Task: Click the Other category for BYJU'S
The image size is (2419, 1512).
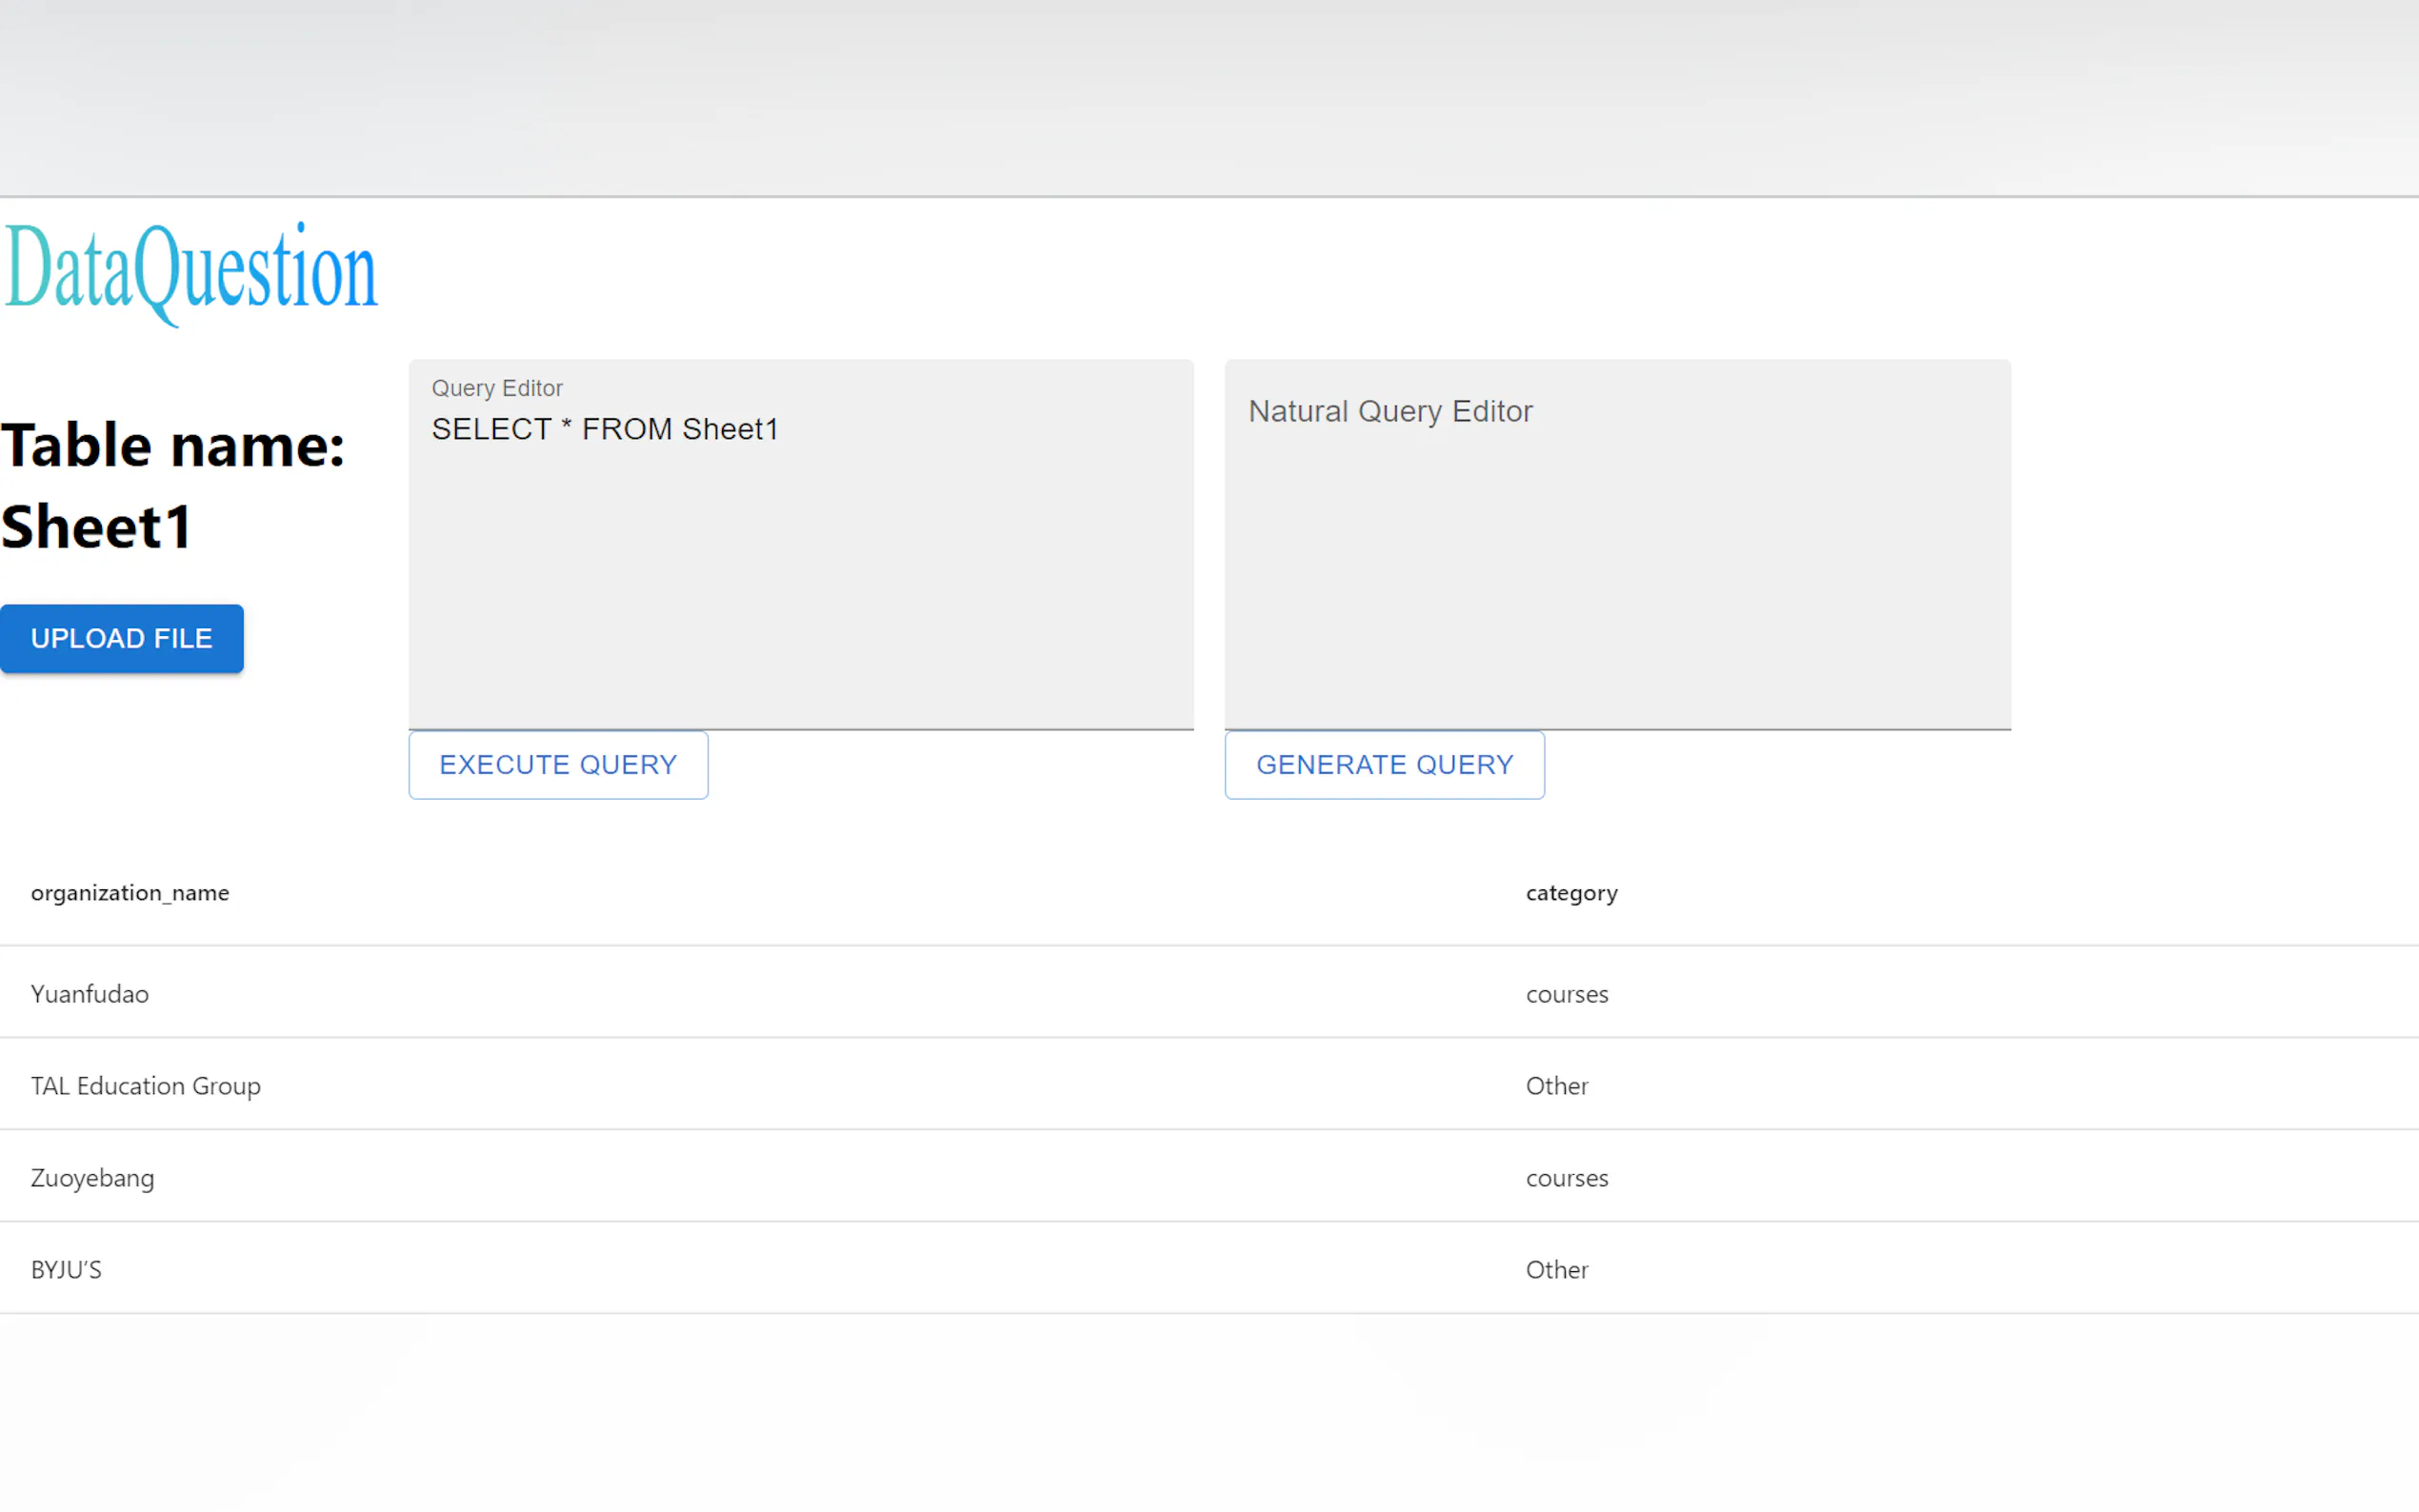Action: click(x=1556, y=1270)
